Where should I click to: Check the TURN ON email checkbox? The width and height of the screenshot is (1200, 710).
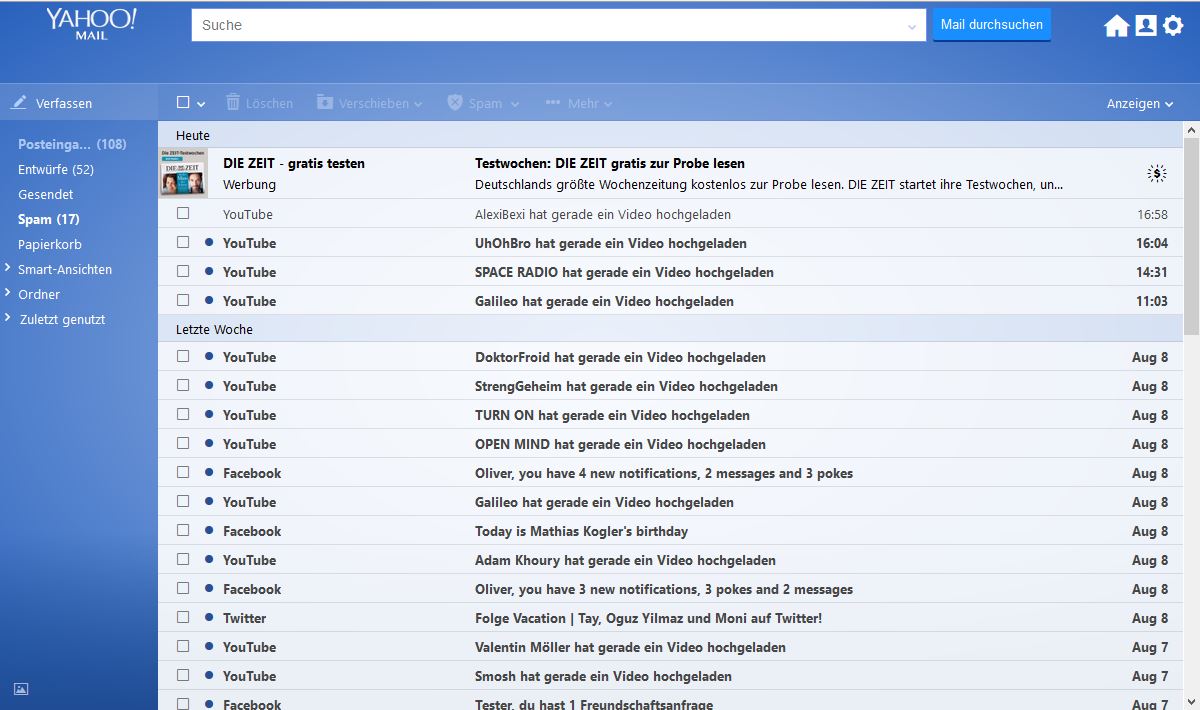click(x=183, y=414)
